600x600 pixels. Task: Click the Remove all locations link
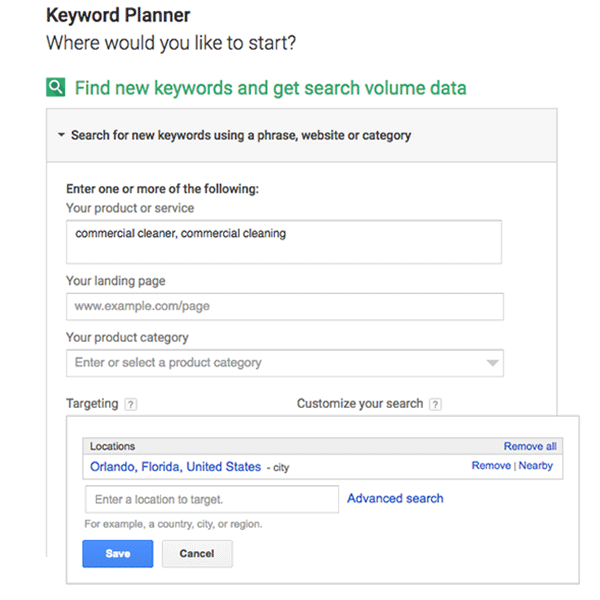530,446
